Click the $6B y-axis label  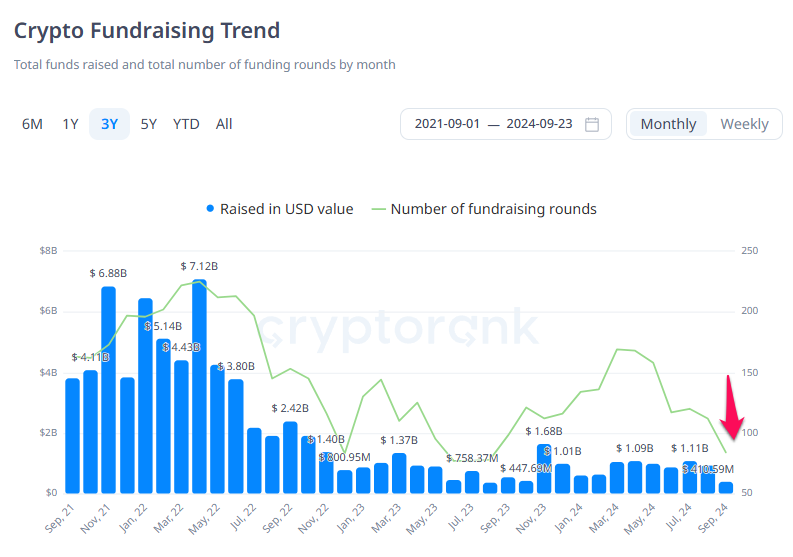pos(49,311)
